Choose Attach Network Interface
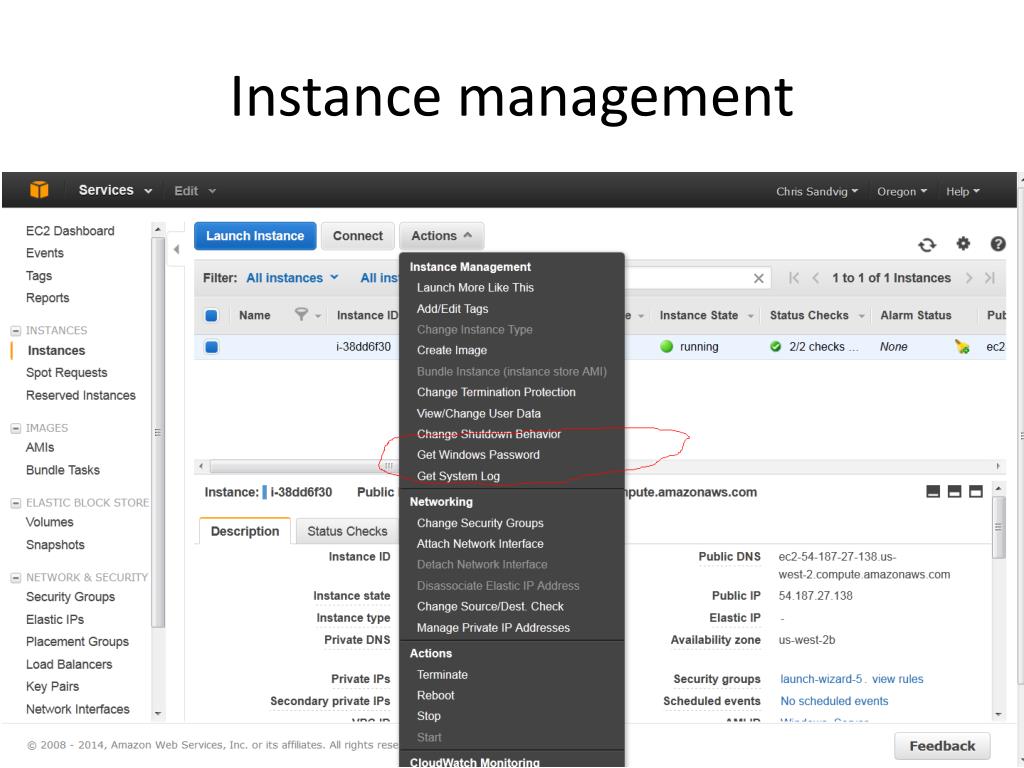Image resolution: width=1024 pixels, height=768 pixels. tap(480, 543)
